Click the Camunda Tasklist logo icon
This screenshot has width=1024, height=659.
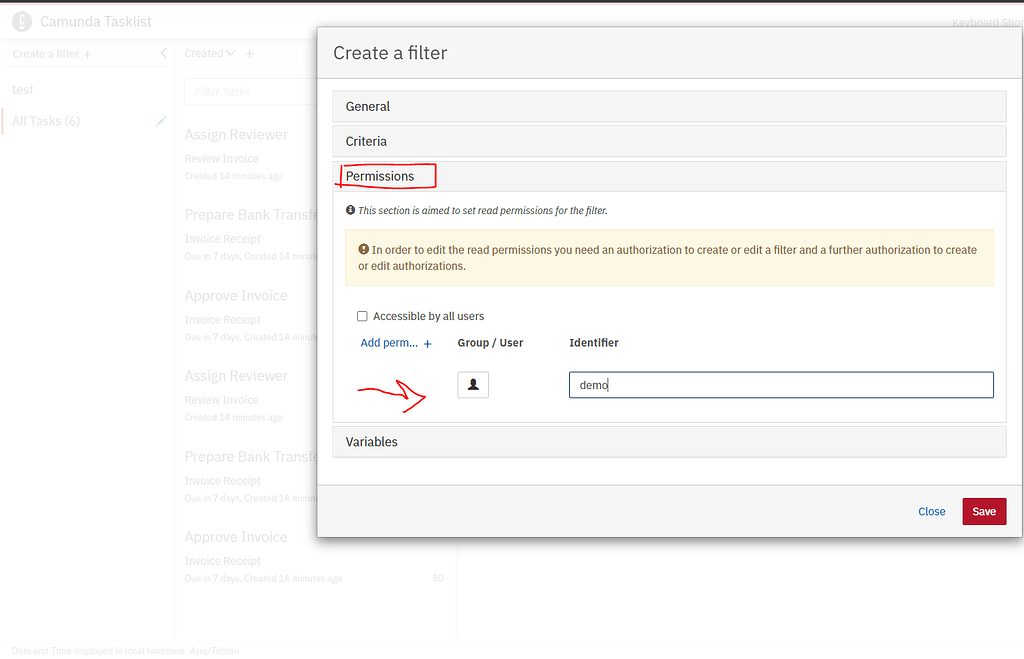coord(21,21)
